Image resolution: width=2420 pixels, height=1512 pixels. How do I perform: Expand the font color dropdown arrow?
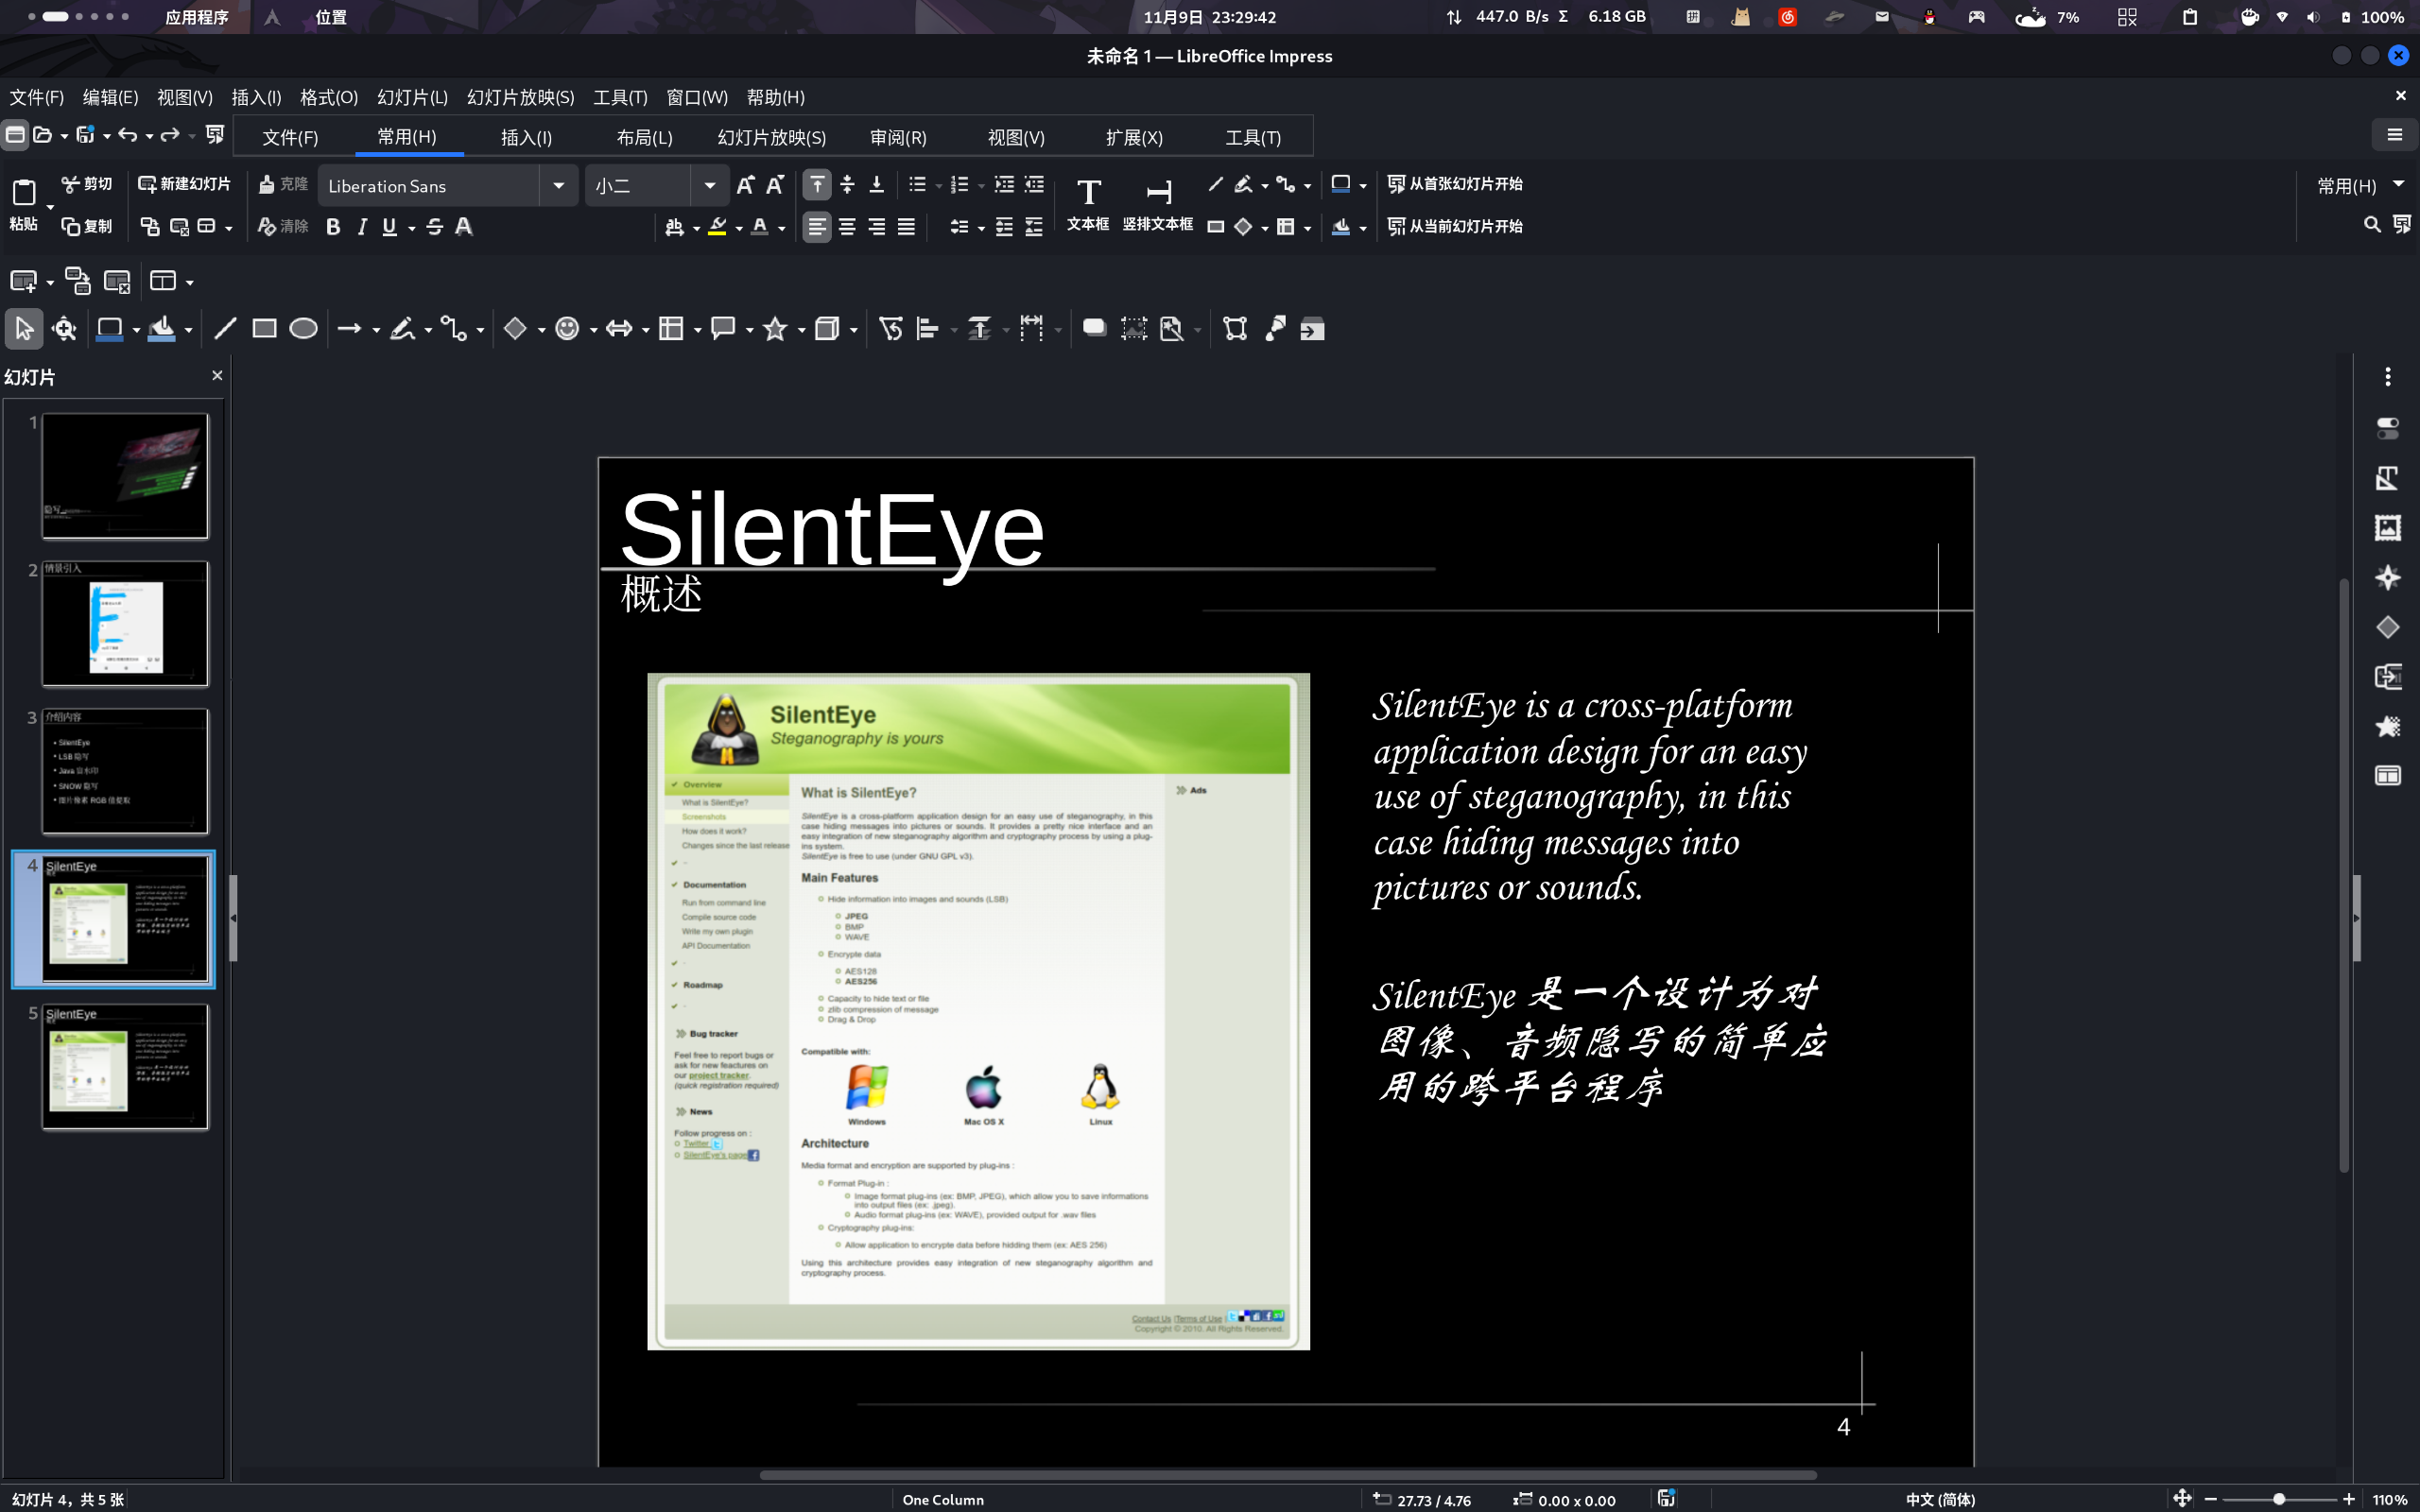tap(781, 228)
